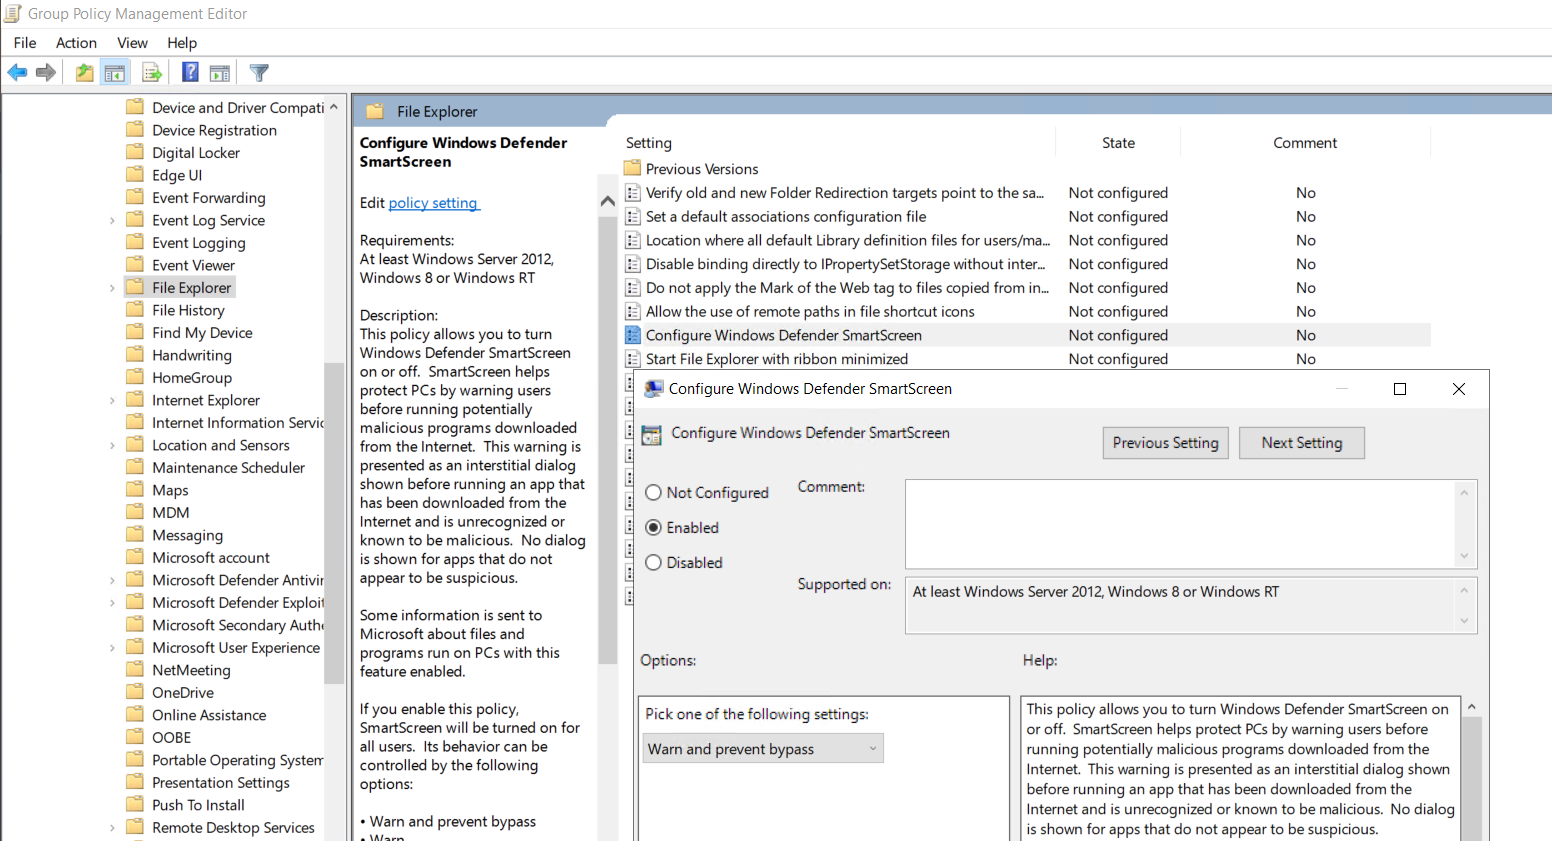Click scroll-up arrow of description pane
This screenshot has height=841, width=1552.
coord(607,201)
